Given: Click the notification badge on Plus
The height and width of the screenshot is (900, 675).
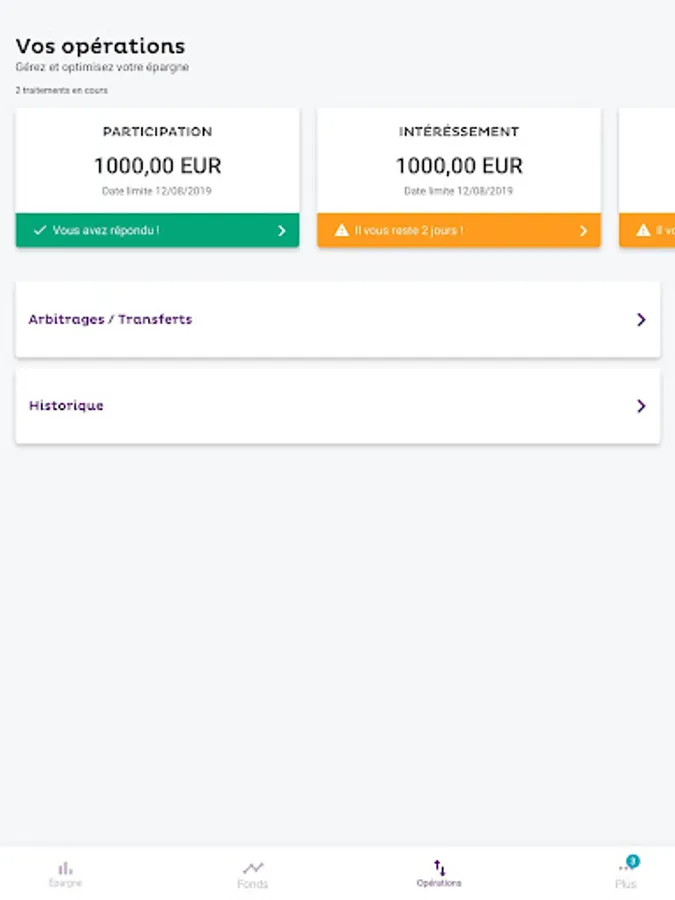Looking at the screenshot, I should [x=633, y=861].
